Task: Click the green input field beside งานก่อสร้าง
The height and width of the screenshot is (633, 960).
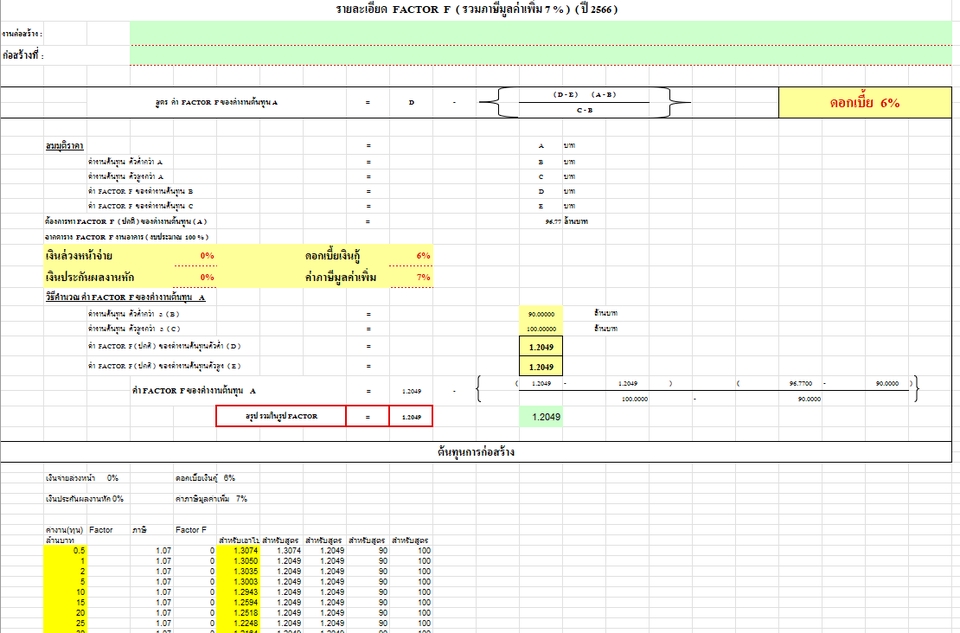Action: click(x=540, y=33)
